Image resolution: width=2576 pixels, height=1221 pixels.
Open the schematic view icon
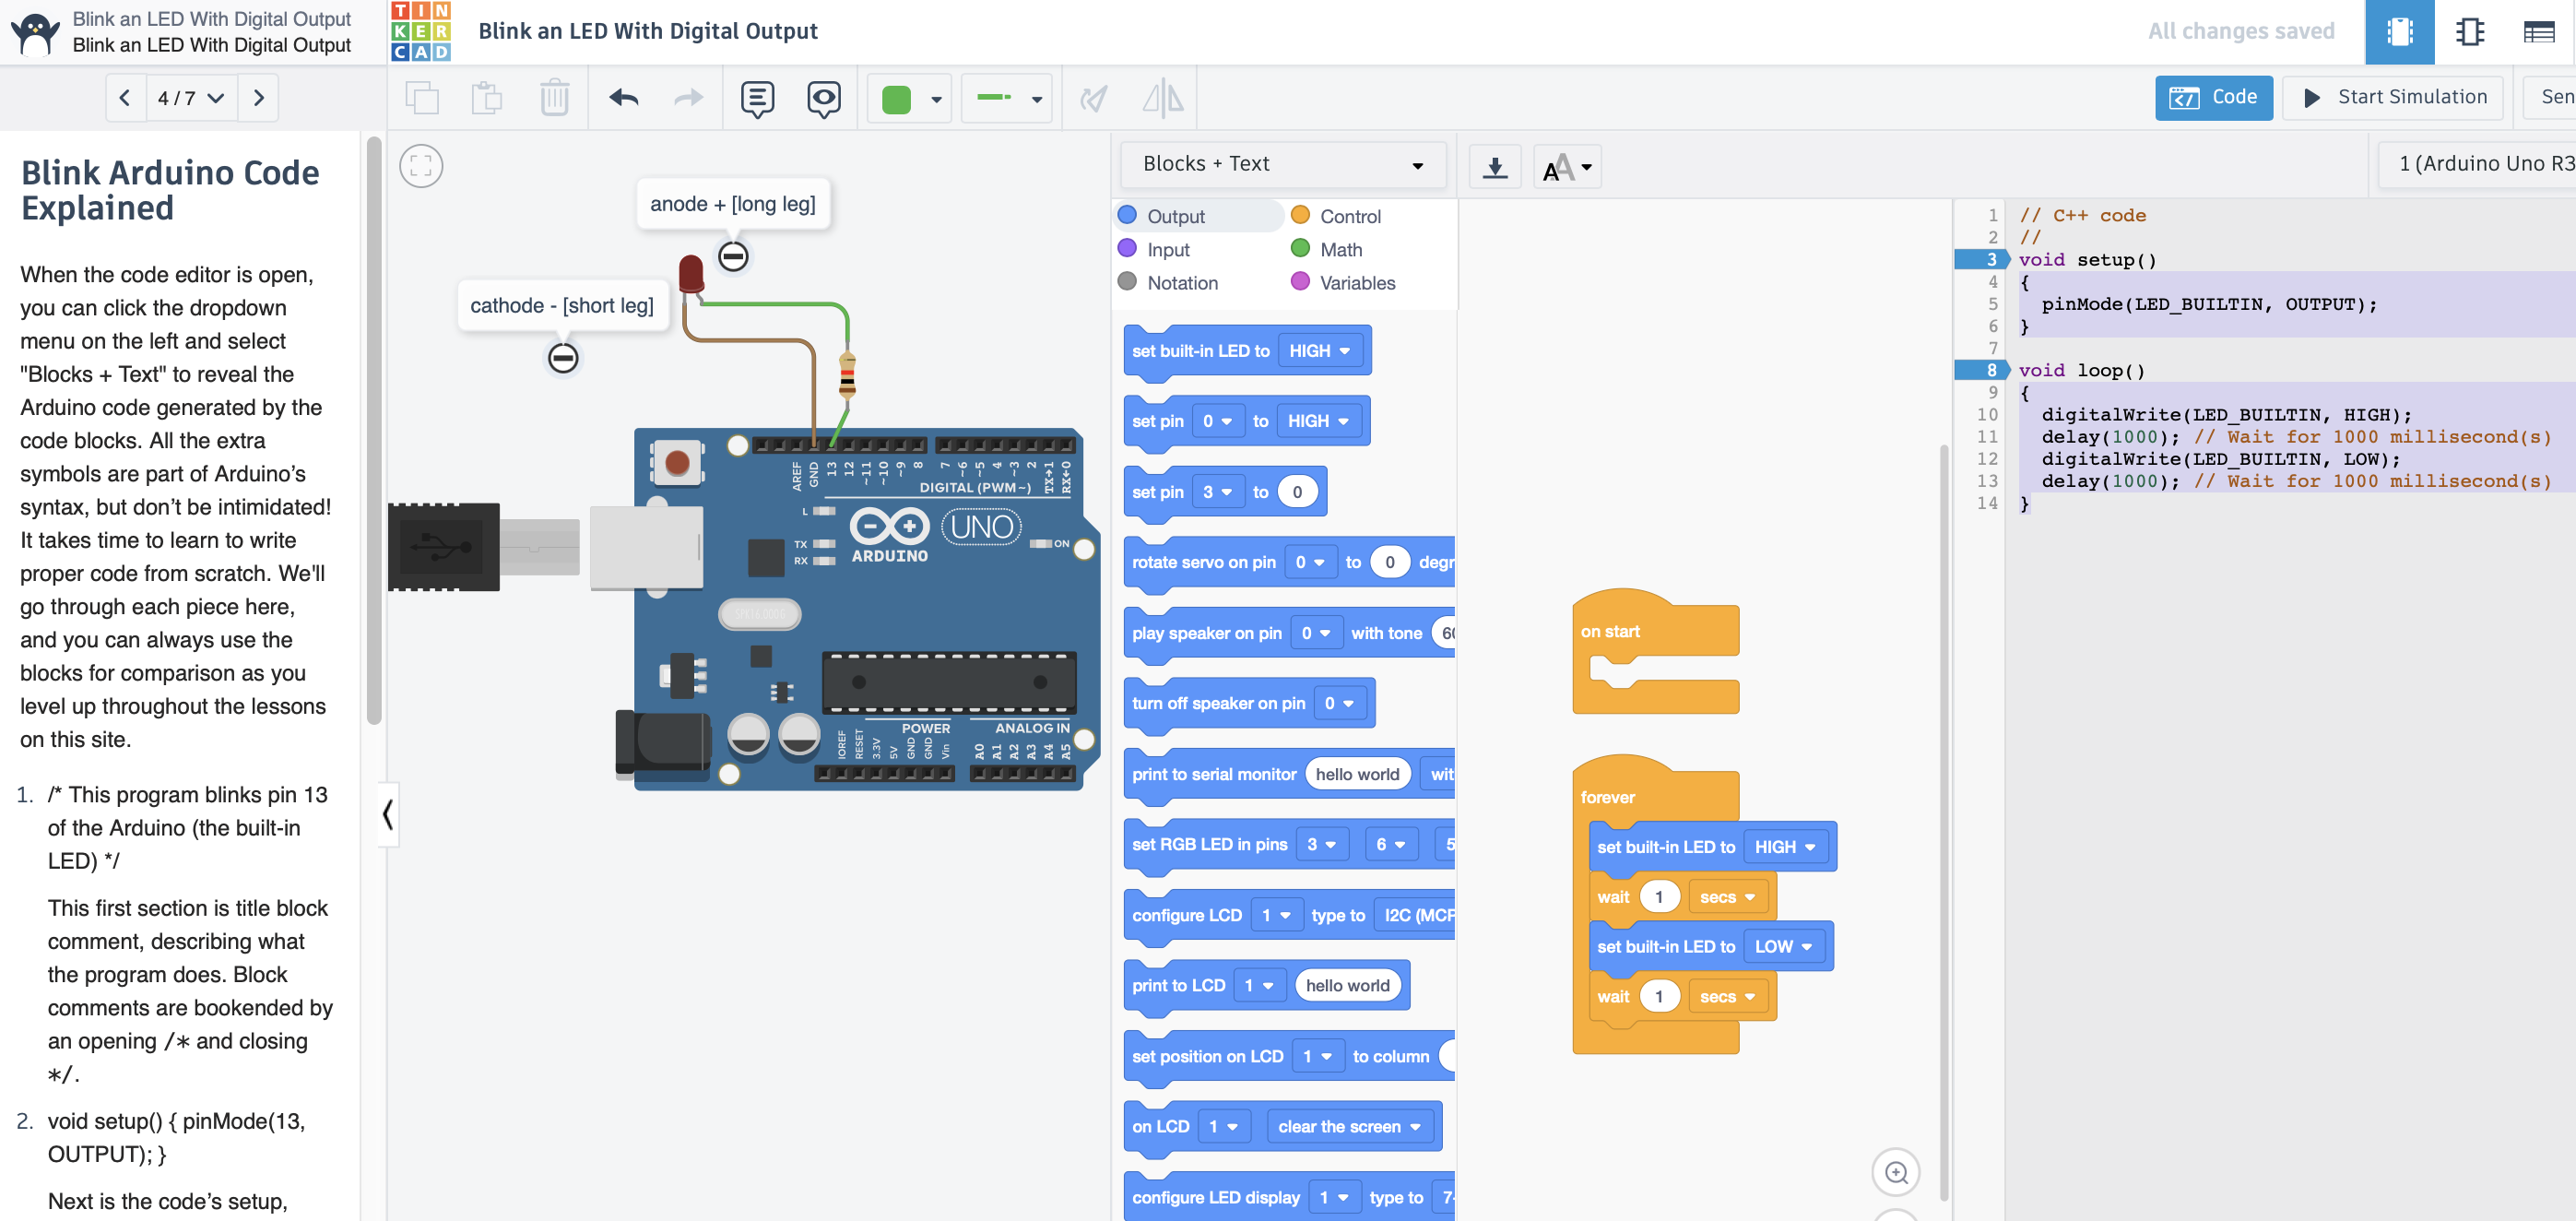(2469, 32)
